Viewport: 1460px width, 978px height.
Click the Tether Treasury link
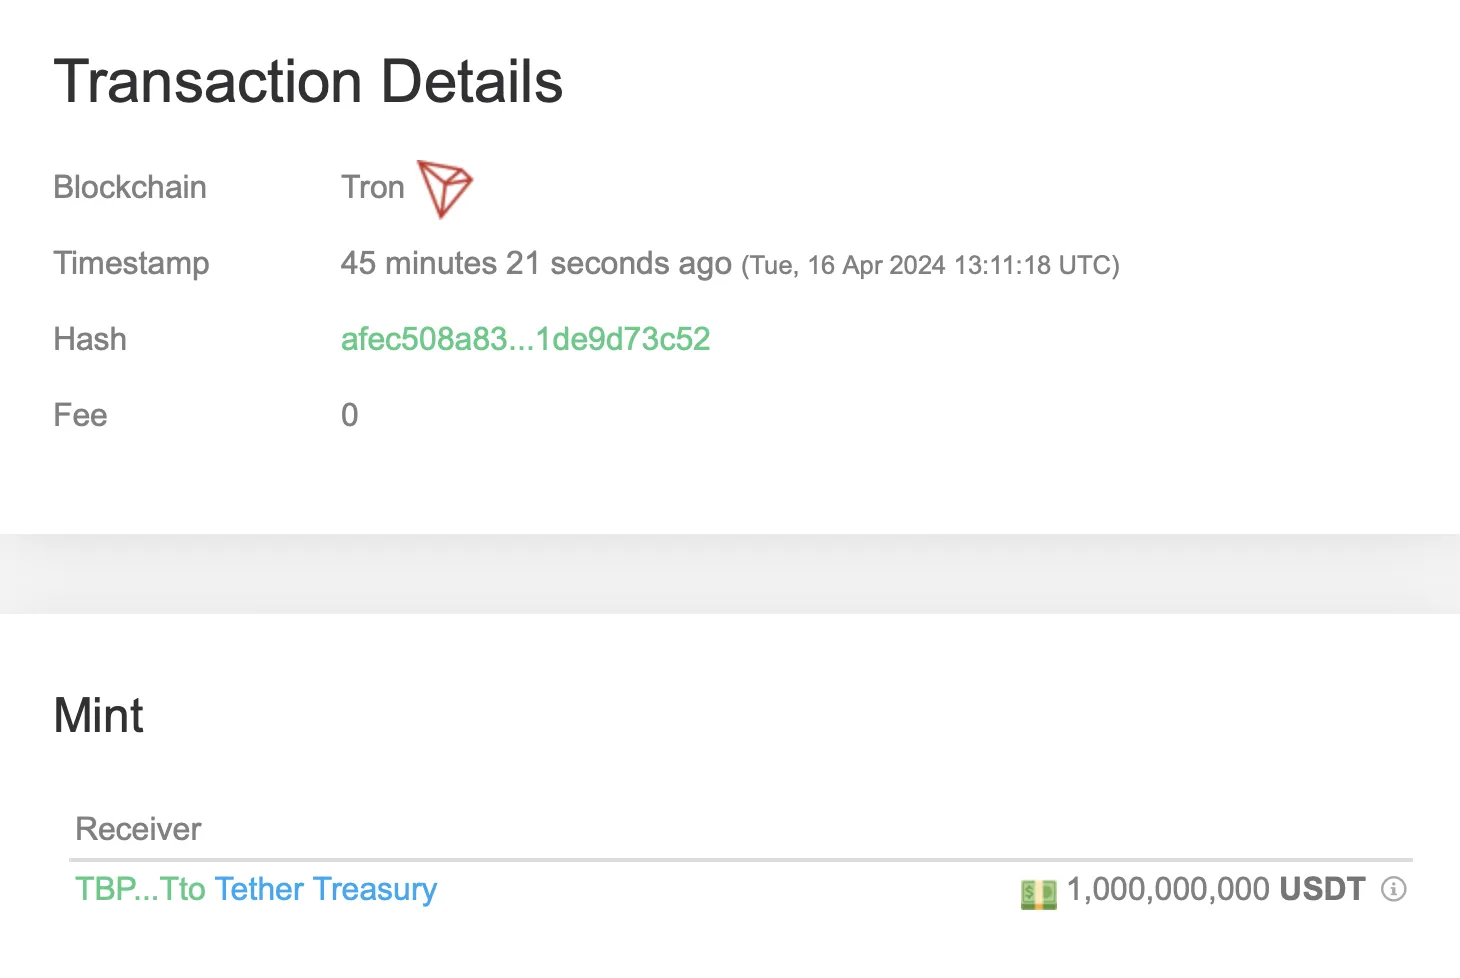326,889
